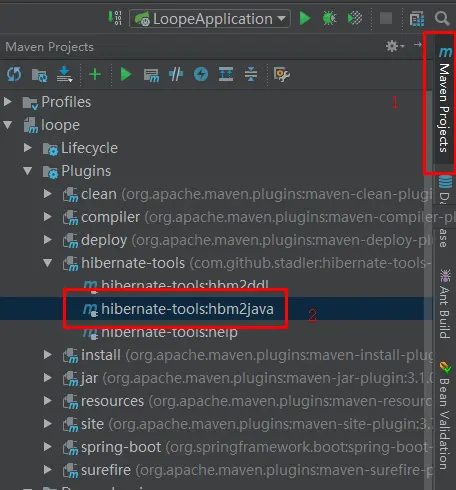Expand the surefire plugin
This screenshot has width=456, height=490.
coord(48,470)
